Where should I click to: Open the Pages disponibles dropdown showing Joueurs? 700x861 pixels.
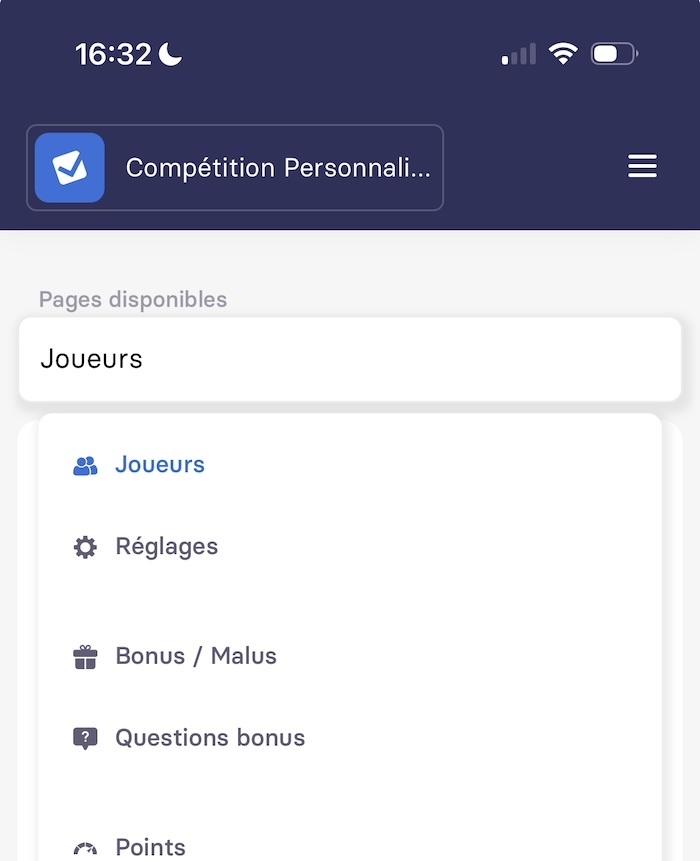(350, 359)
